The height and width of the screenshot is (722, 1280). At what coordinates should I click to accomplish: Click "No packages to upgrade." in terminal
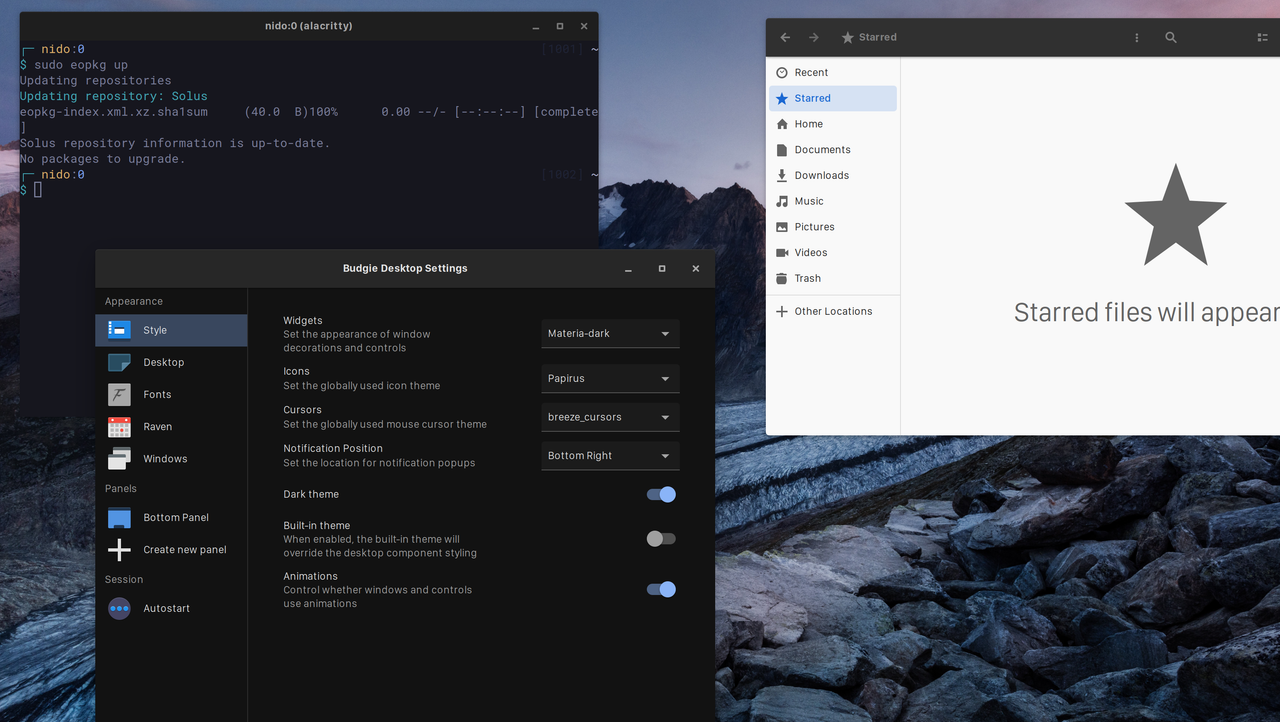tap(103, 159)
